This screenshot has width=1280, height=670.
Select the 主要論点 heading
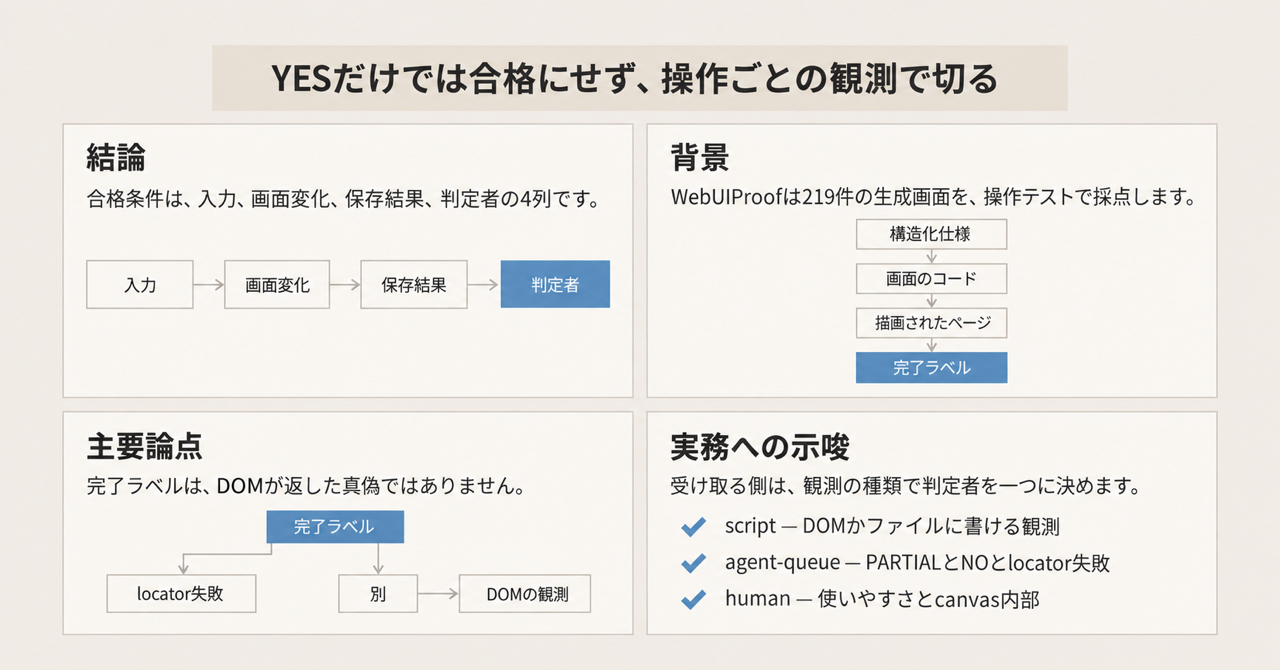point(146,445)
